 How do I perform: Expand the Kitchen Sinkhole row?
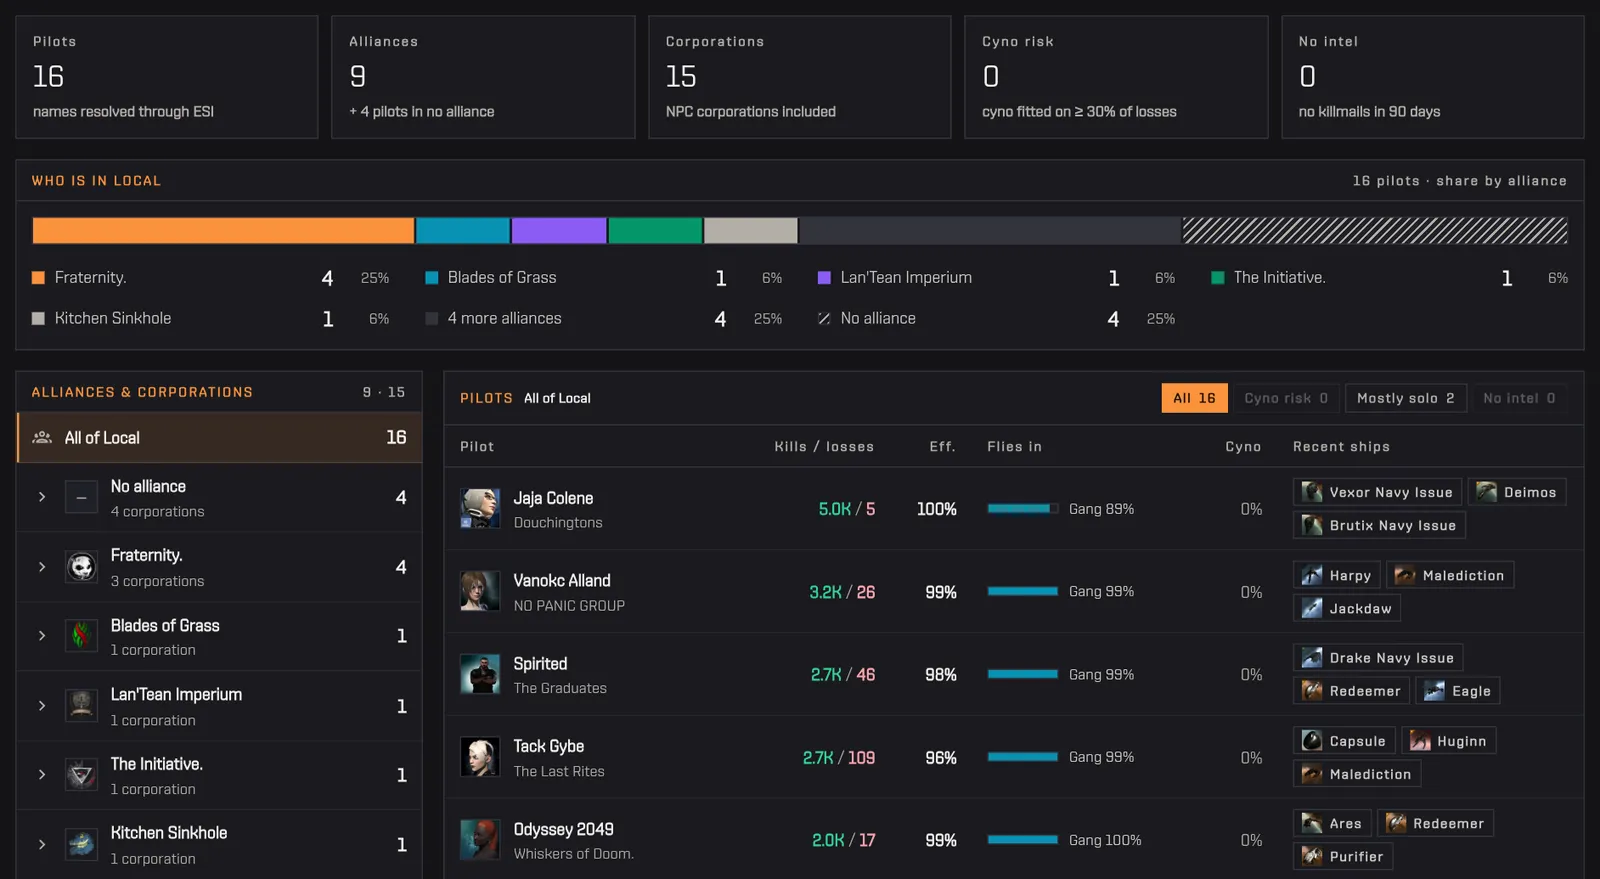pos(42,845)
